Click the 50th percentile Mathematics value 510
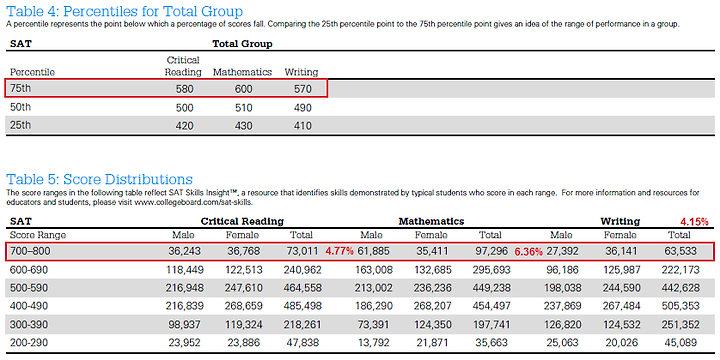The width and height of the screenshot is (720, 360). [243, 107]
